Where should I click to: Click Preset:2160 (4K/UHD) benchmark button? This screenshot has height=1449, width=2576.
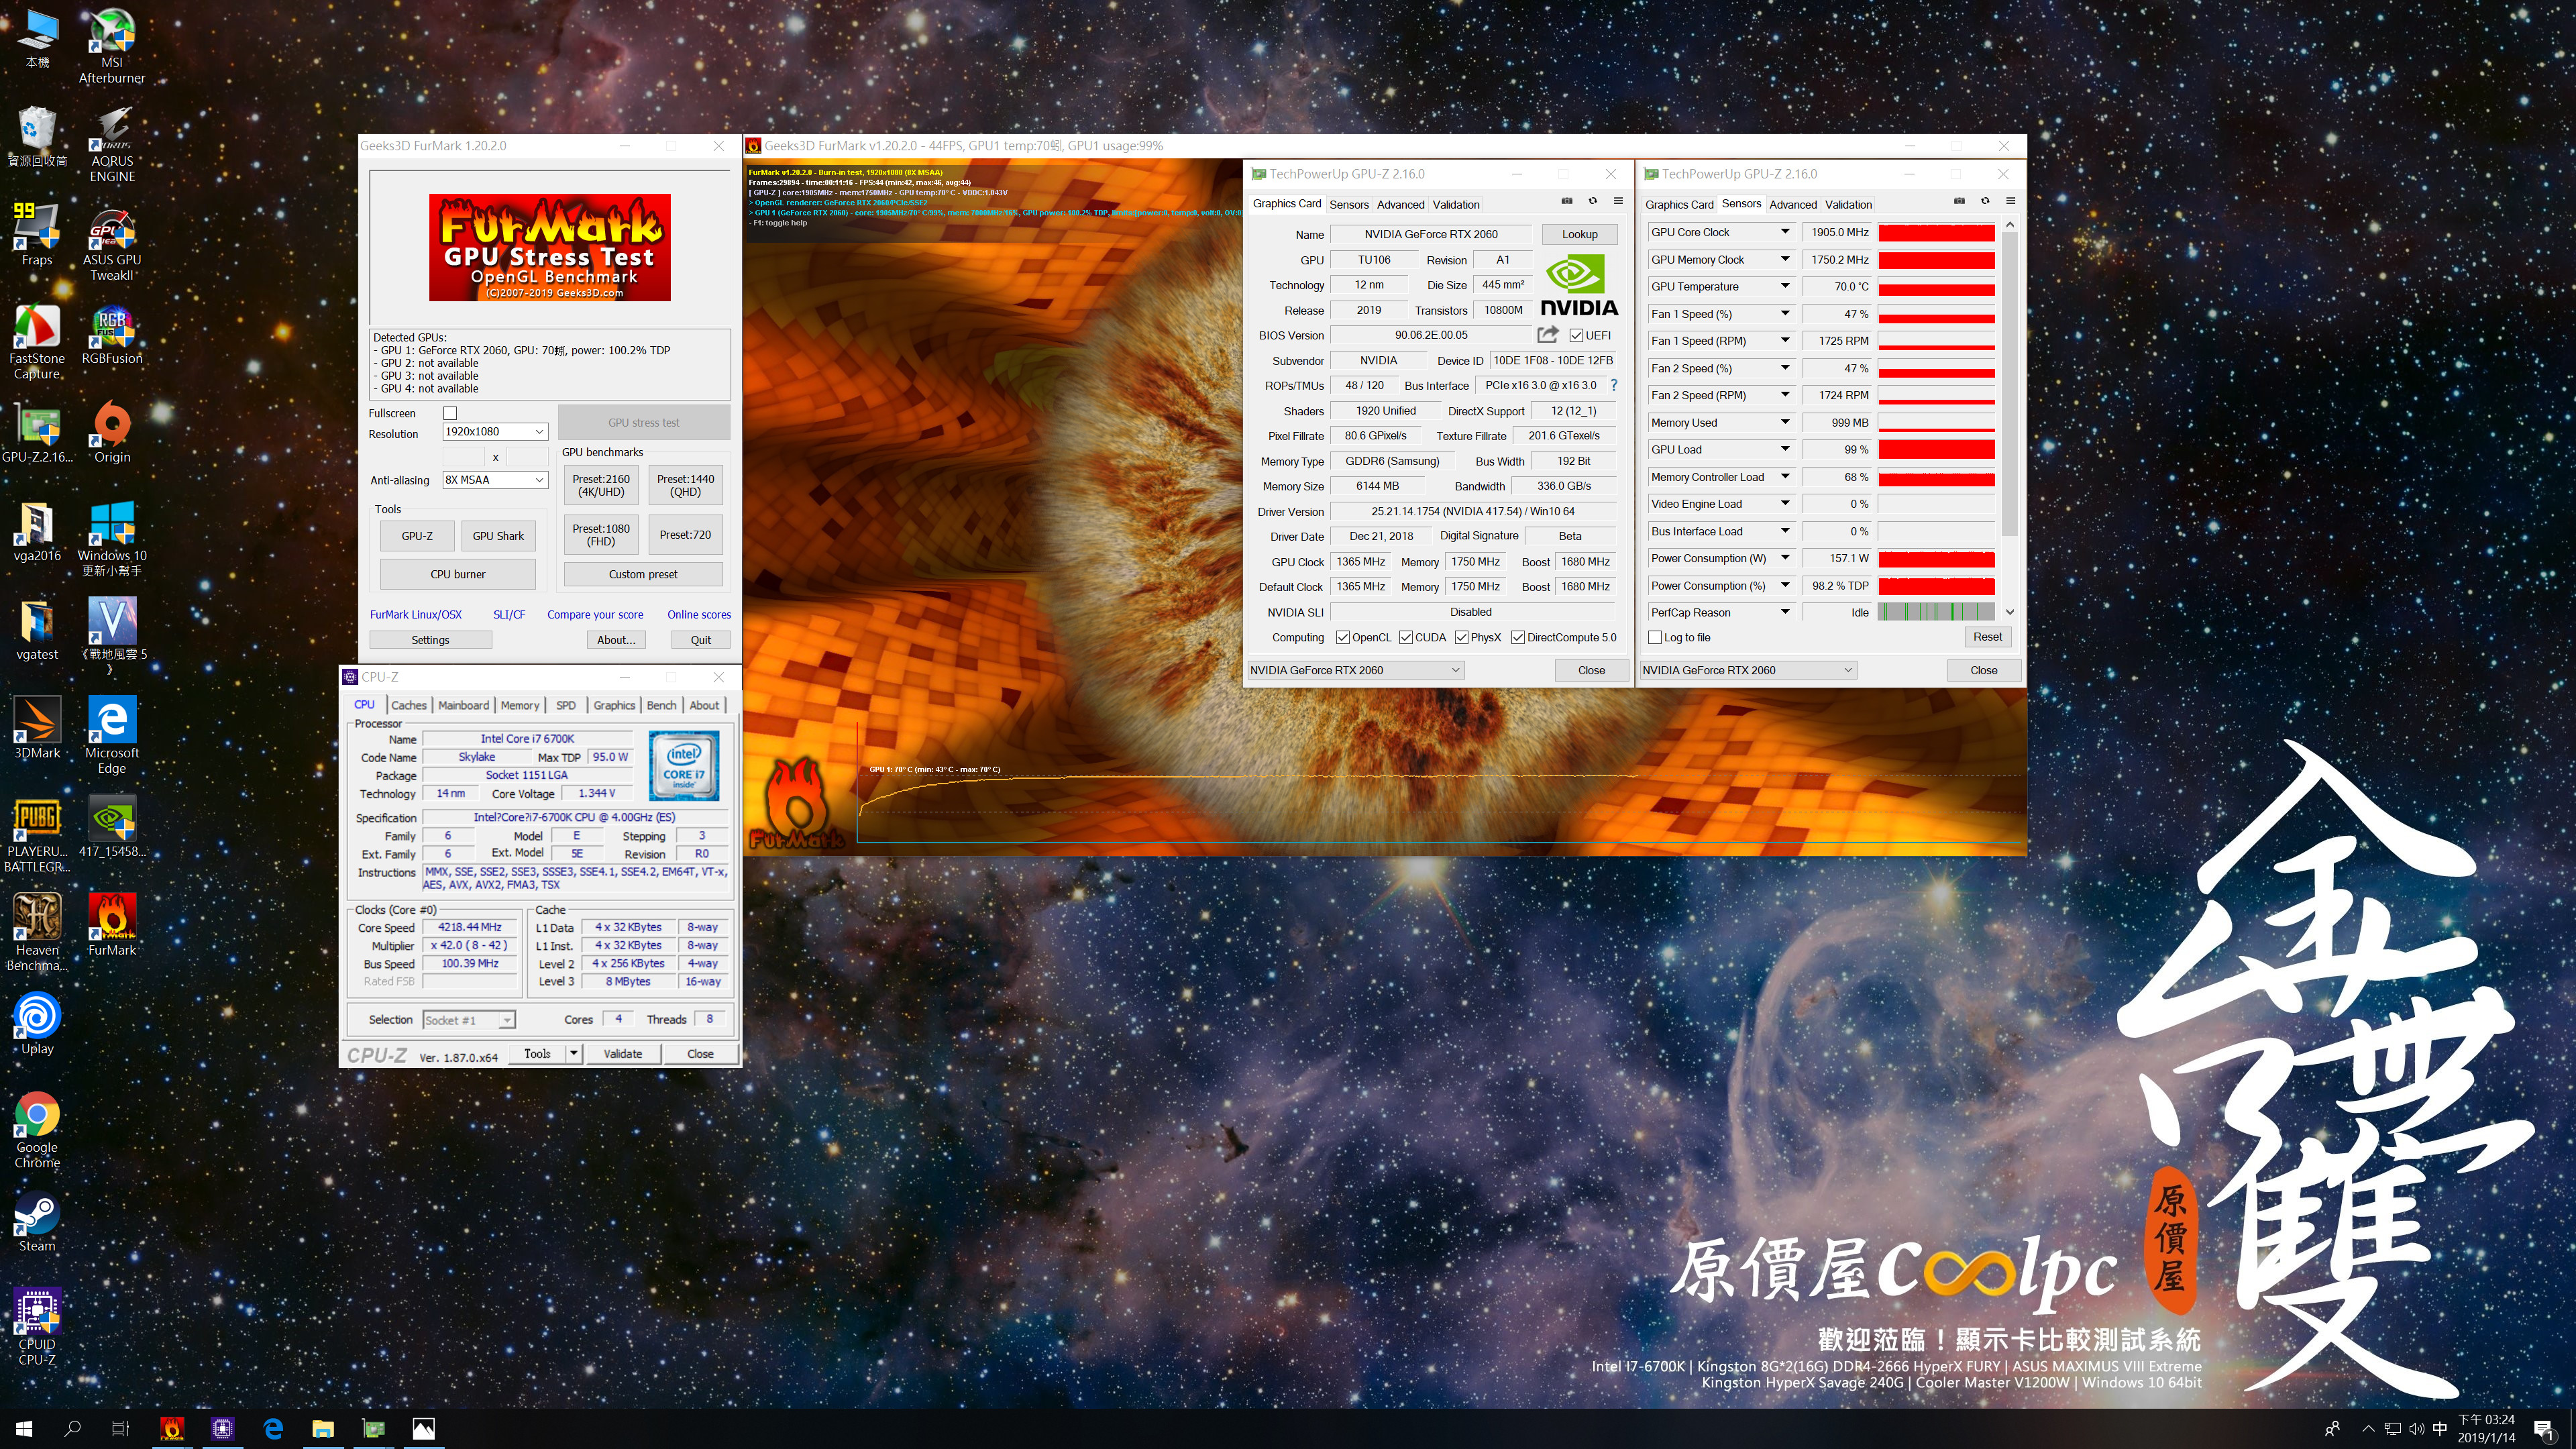click(x=601, y=485)
